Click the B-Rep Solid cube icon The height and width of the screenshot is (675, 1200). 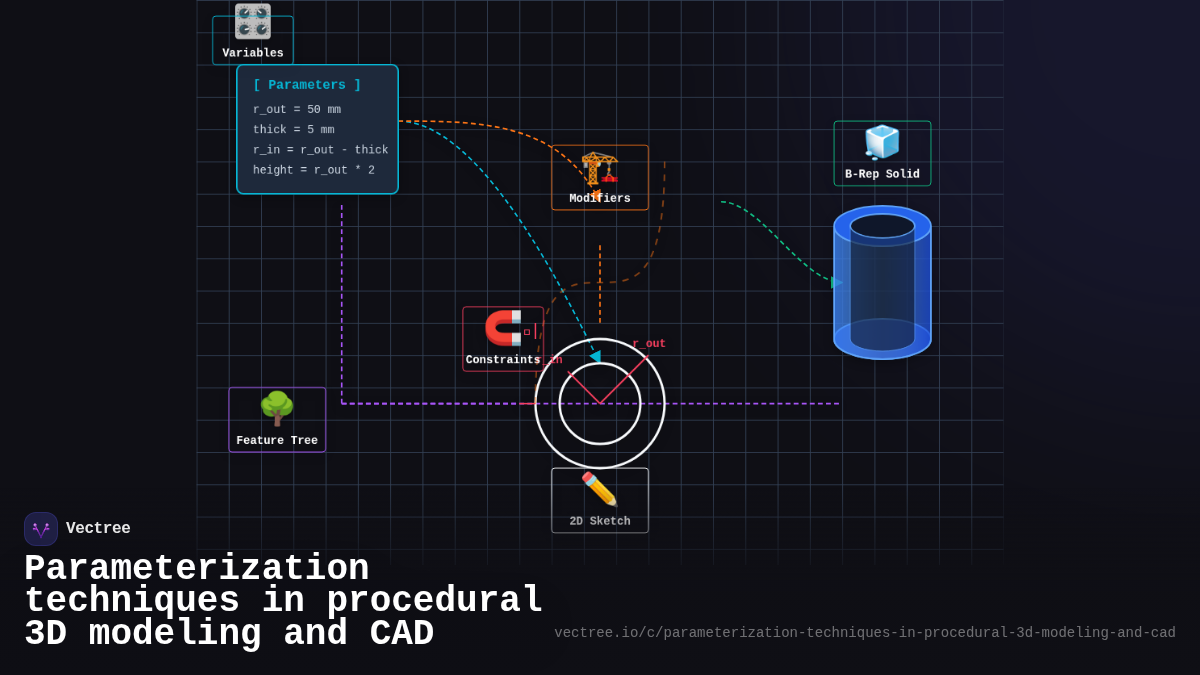pos(881,143)
